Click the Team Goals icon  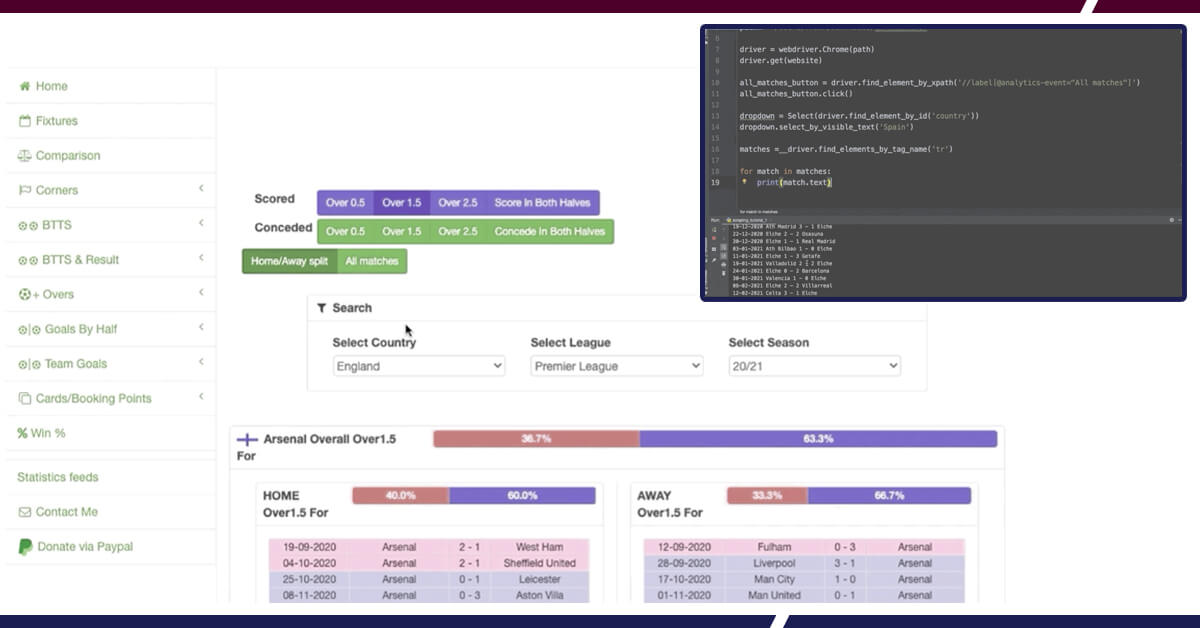[x=28, y=364]
